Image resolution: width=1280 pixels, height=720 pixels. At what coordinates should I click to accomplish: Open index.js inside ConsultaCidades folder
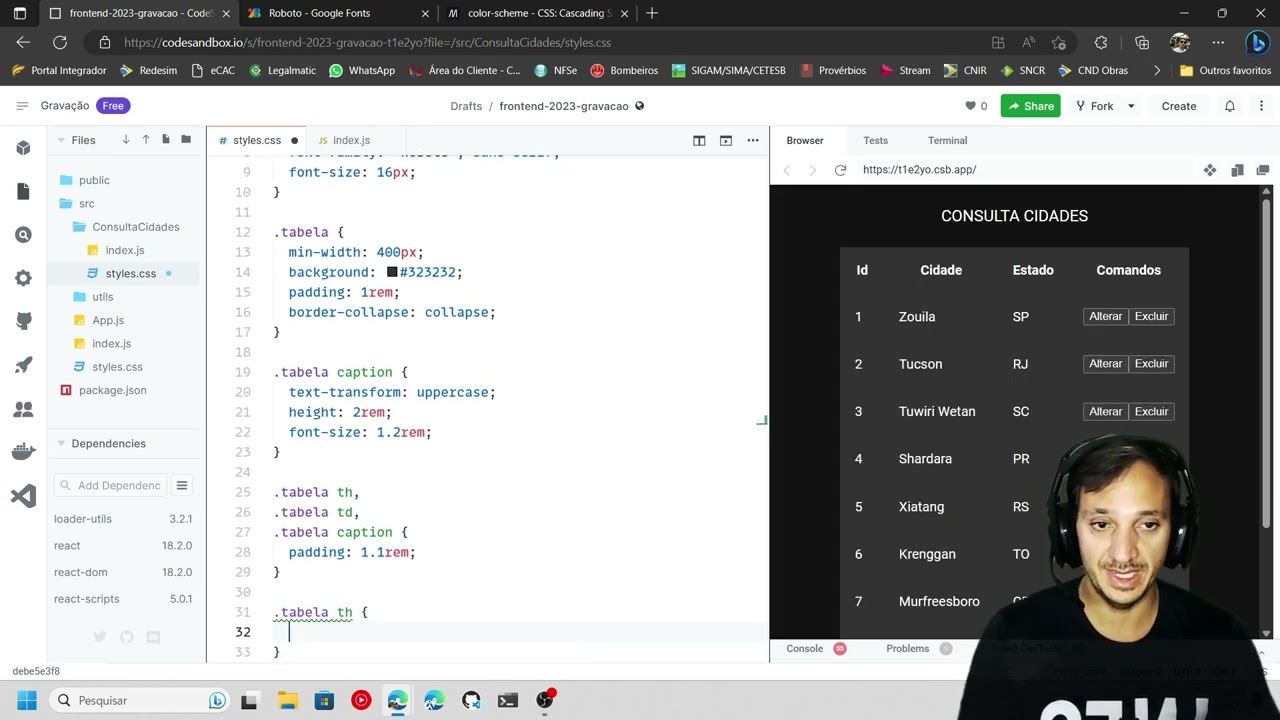click(125, 250)
